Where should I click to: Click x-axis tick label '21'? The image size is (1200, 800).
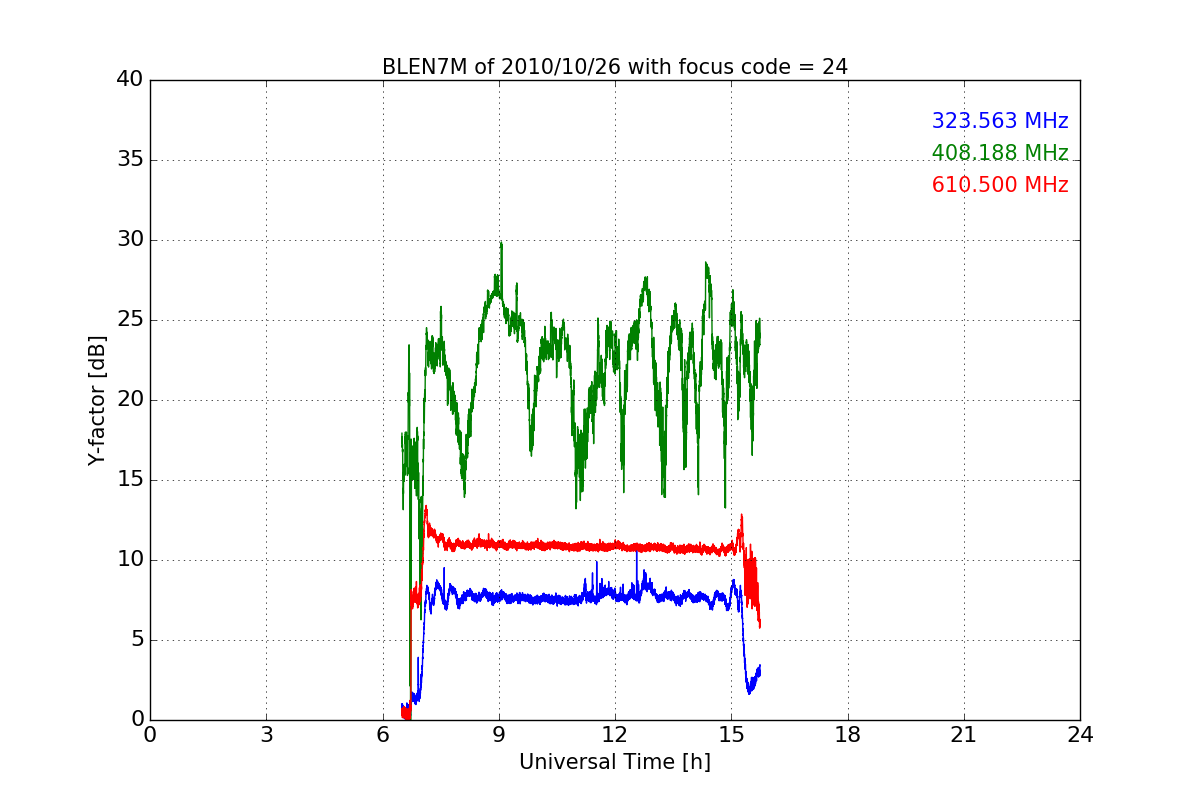point(964,735)
